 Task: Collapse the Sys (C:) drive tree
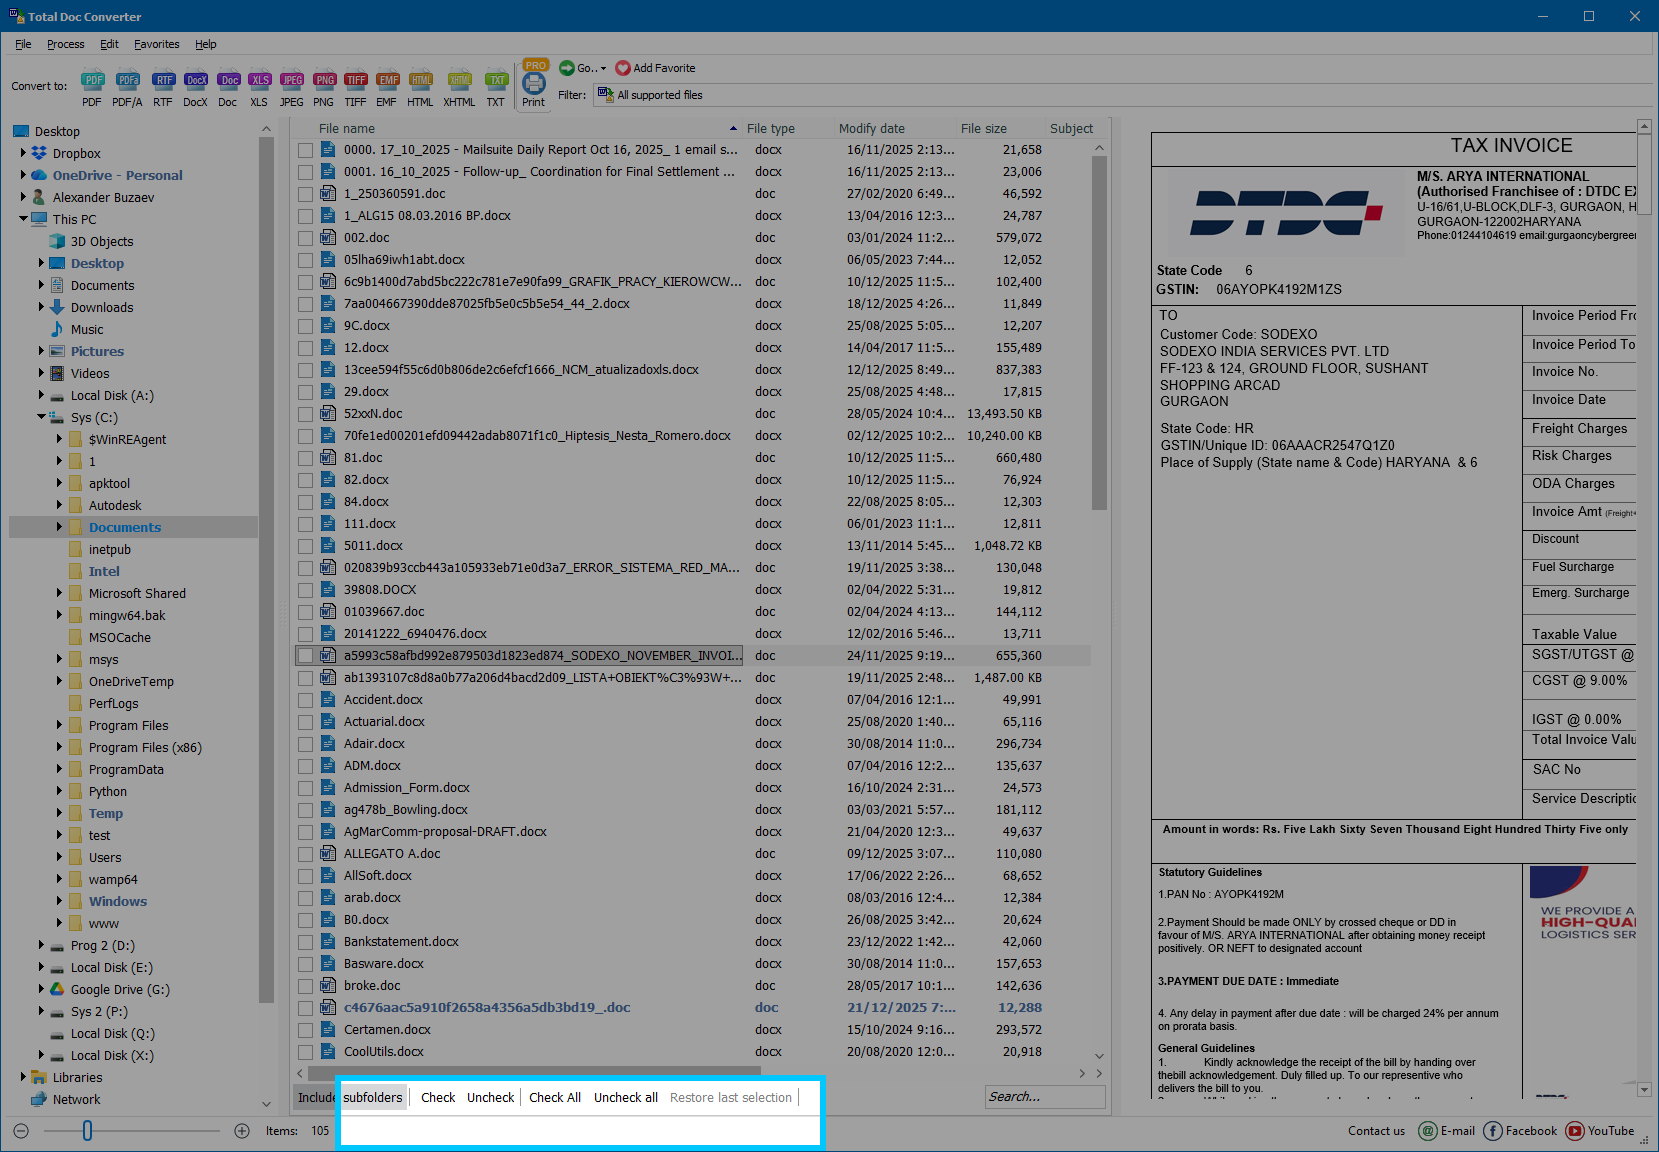click(39, 417)
